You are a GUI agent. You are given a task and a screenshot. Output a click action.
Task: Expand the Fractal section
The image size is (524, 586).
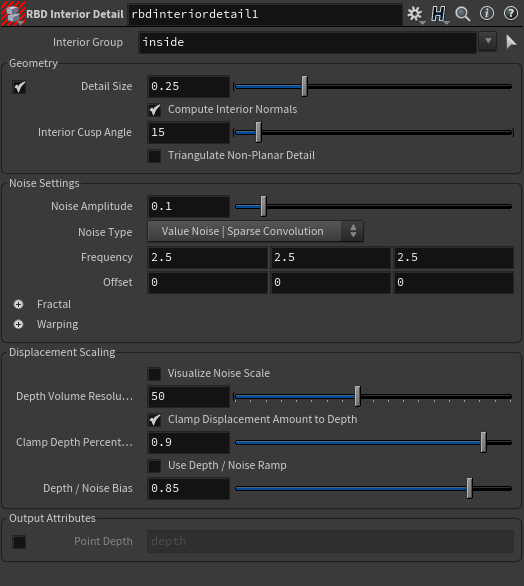click(18, 305)
